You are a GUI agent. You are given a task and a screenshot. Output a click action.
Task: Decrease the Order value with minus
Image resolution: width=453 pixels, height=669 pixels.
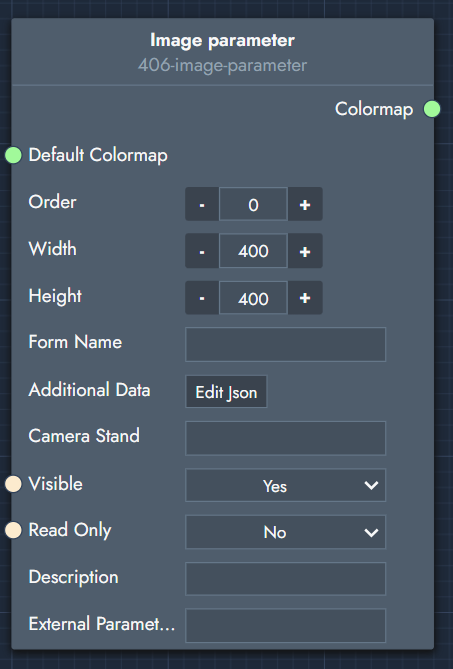coord(202,204)
